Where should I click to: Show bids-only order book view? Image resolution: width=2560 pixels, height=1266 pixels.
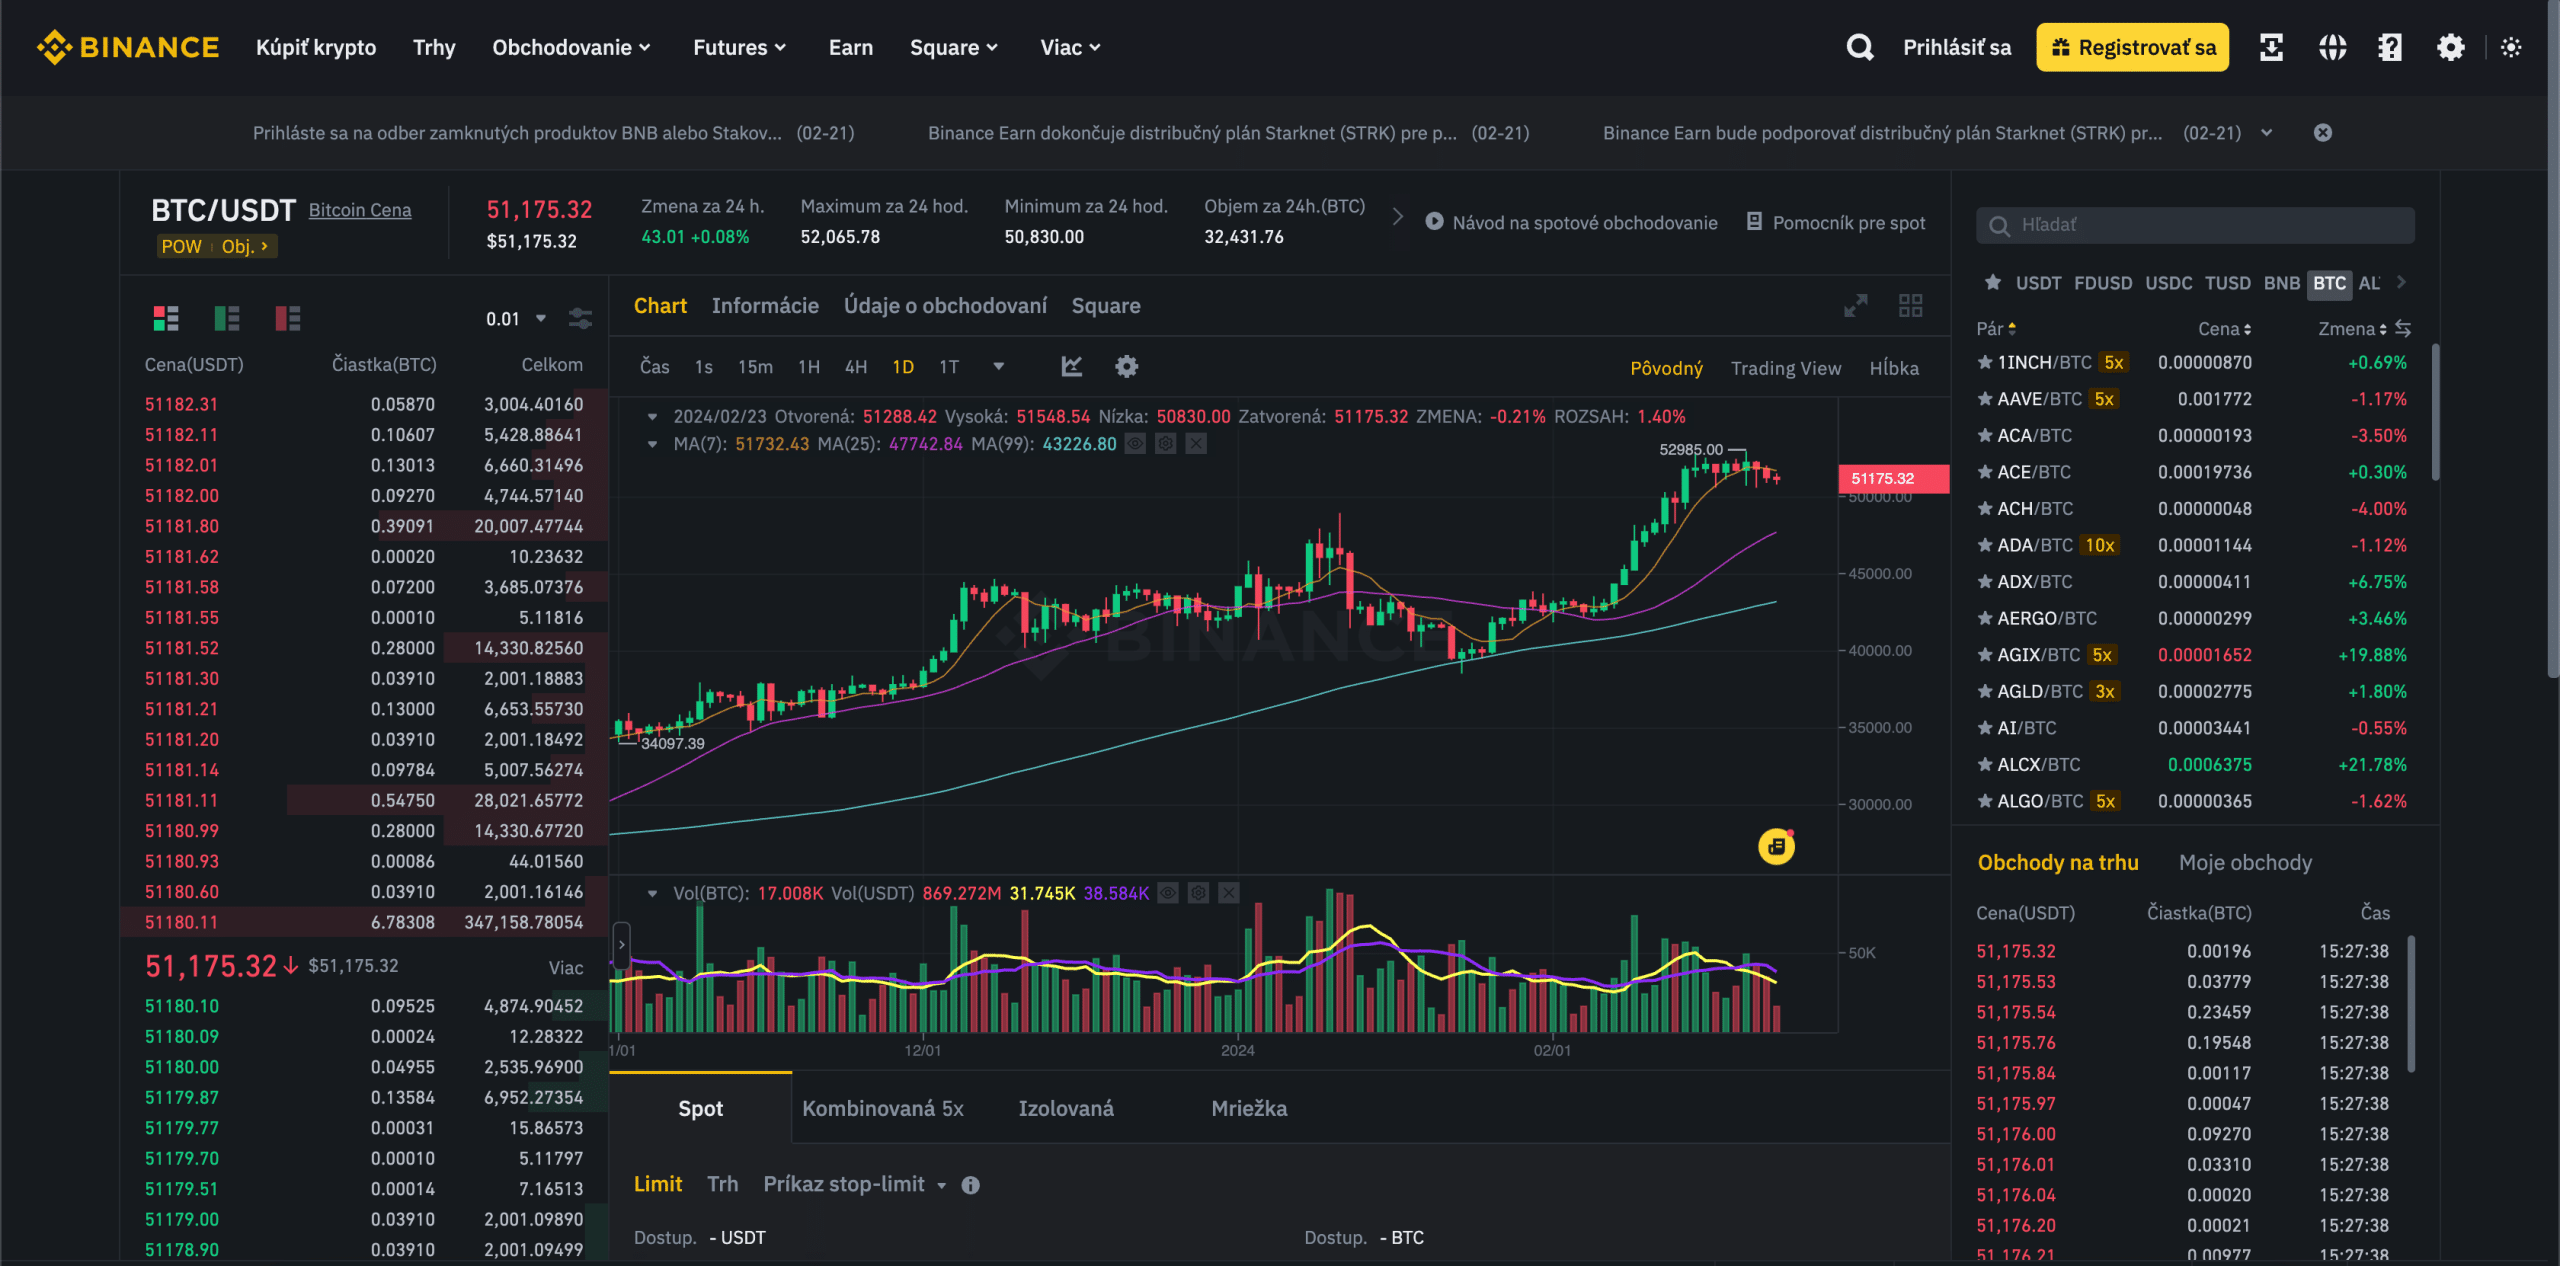click(x=227, y=318)
